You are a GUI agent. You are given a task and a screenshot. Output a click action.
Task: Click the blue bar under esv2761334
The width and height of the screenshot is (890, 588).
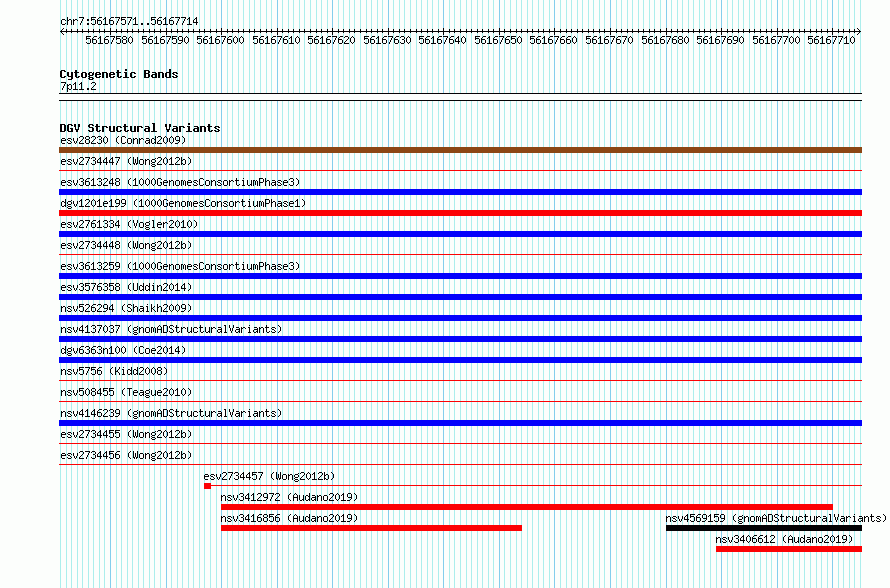460,234
